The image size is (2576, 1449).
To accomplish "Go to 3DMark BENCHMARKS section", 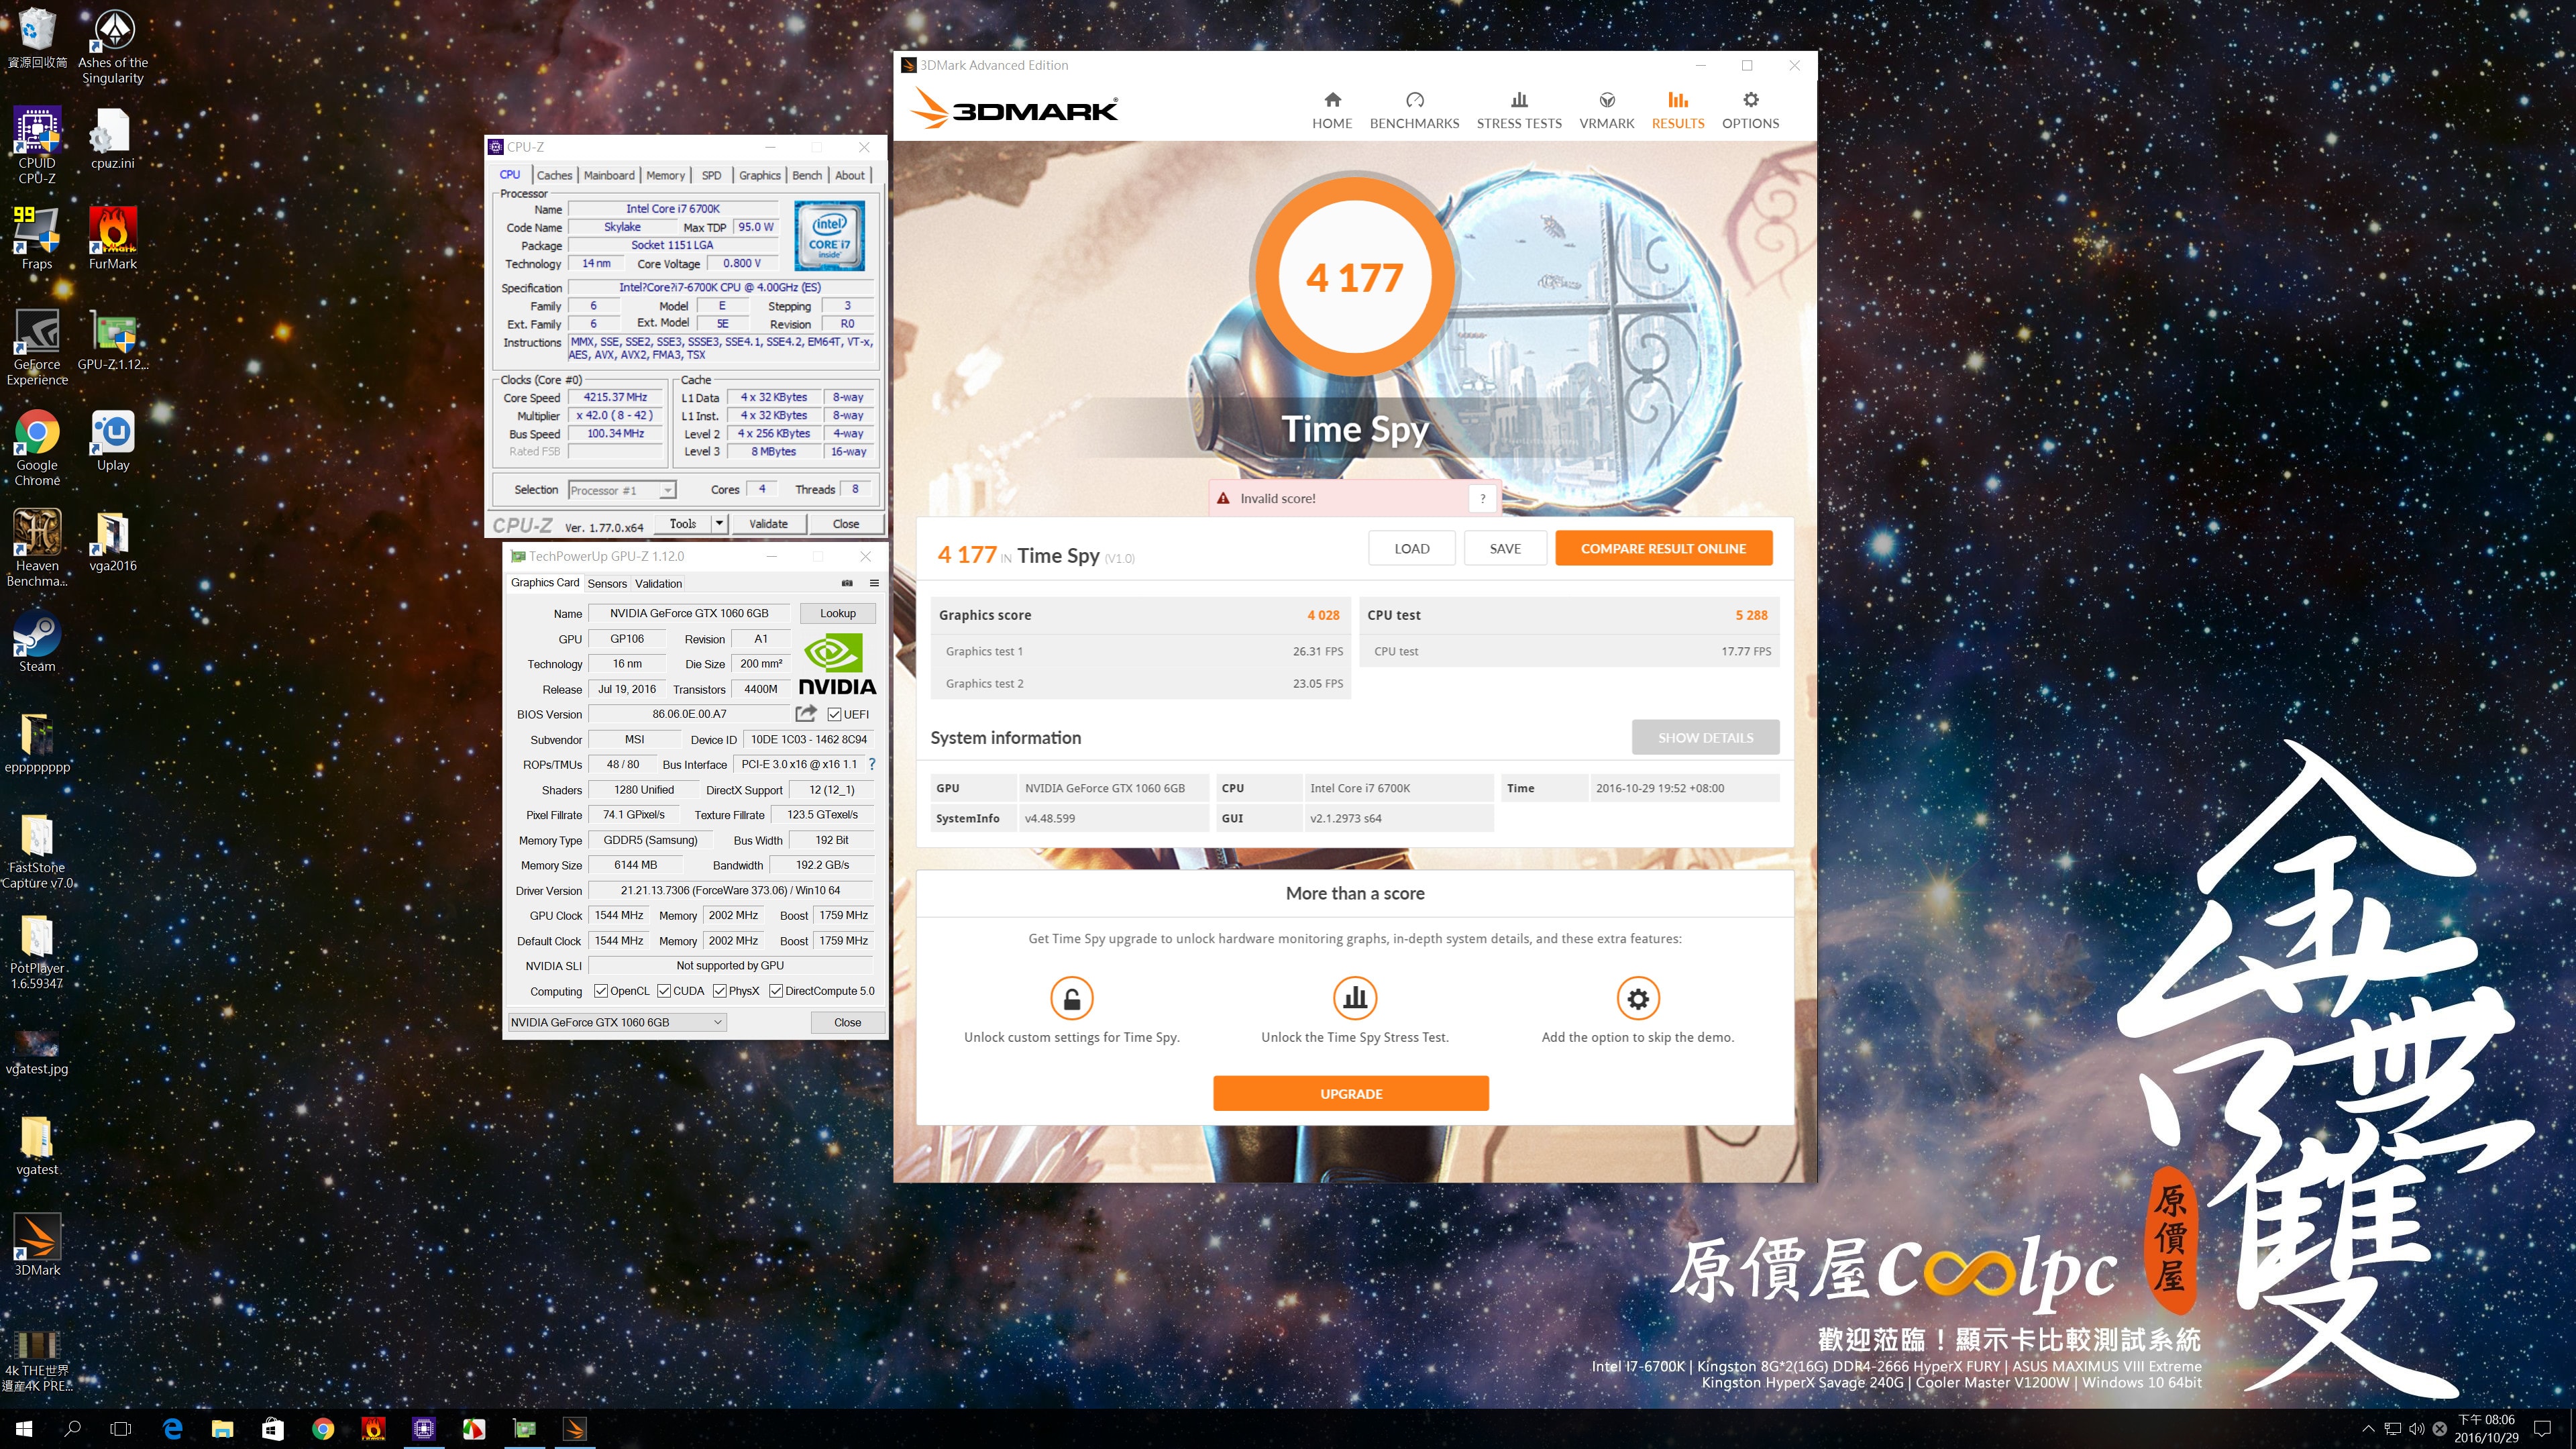I will 1414,110.
